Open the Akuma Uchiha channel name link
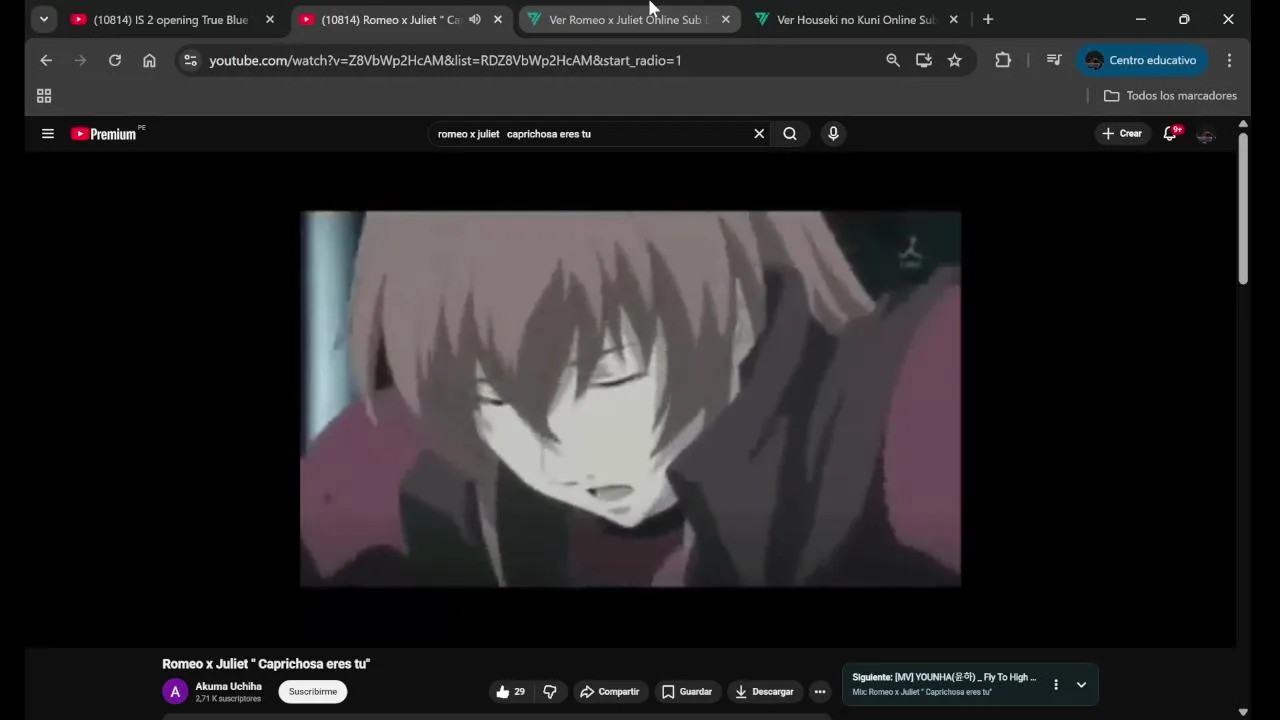 pyautogui.click(x=229, y=686)
